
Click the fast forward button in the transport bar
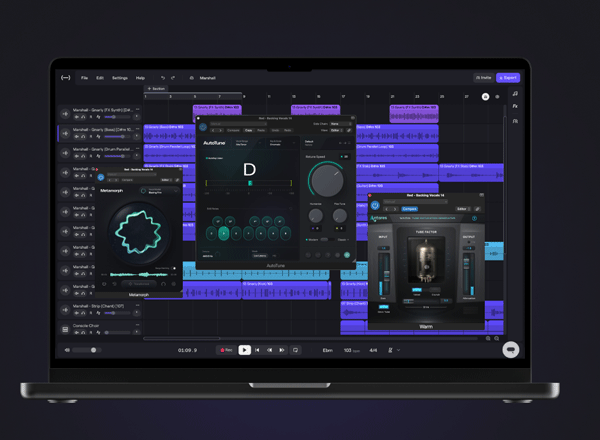coord(282,350)
